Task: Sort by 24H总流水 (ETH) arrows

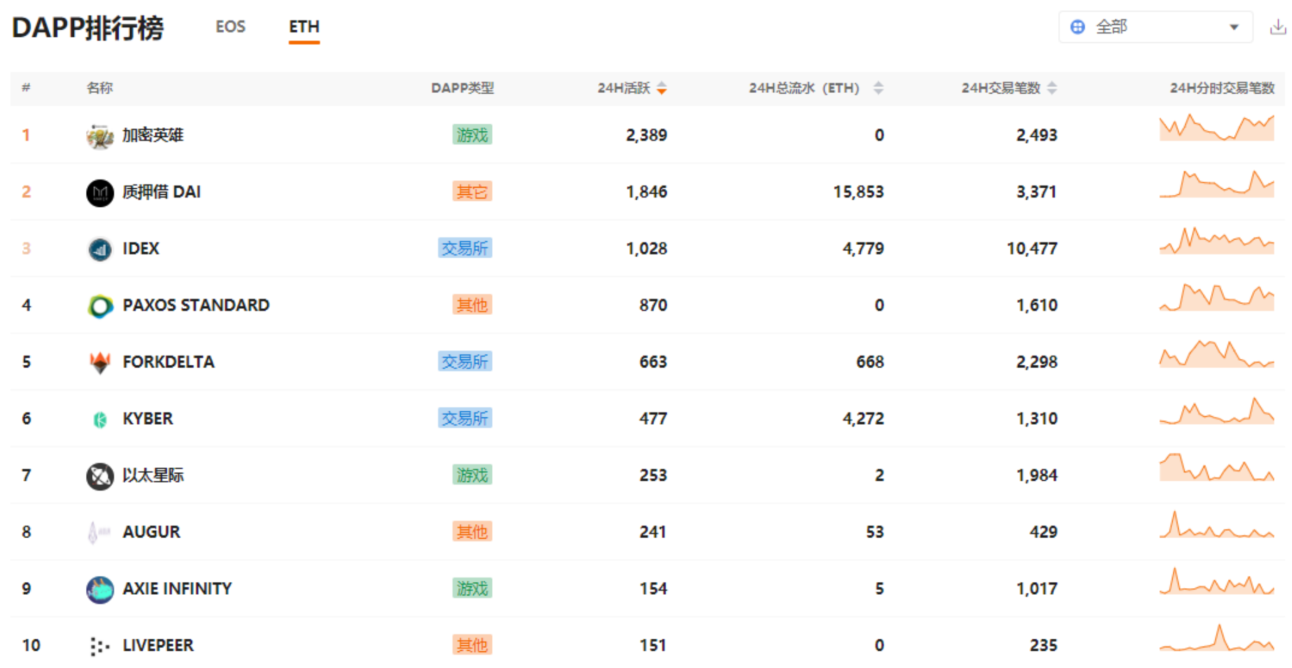Action: tap(878, 88)
